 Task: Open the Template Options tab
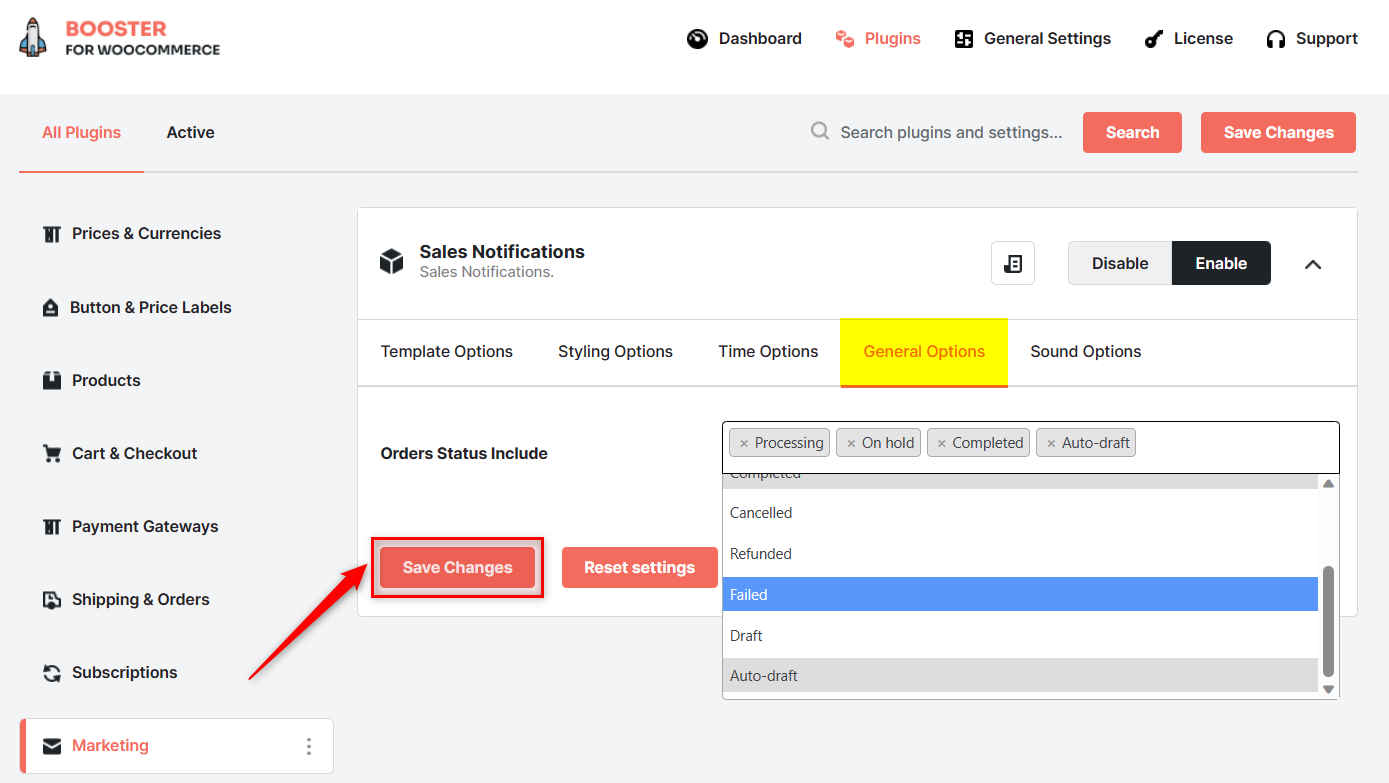pyautogui.click(x=446, y=351)
